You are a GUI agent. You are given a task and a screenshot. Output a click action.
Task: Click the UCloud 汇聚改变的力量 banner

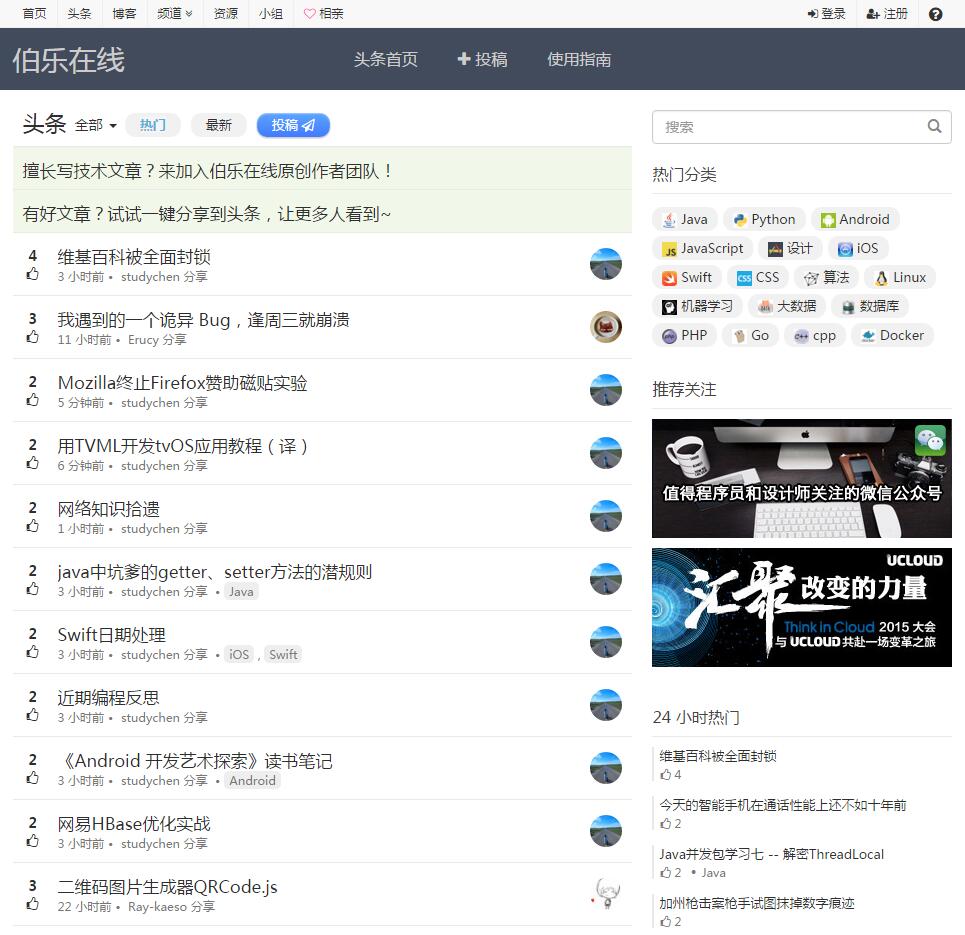click(x=801, y=607)
